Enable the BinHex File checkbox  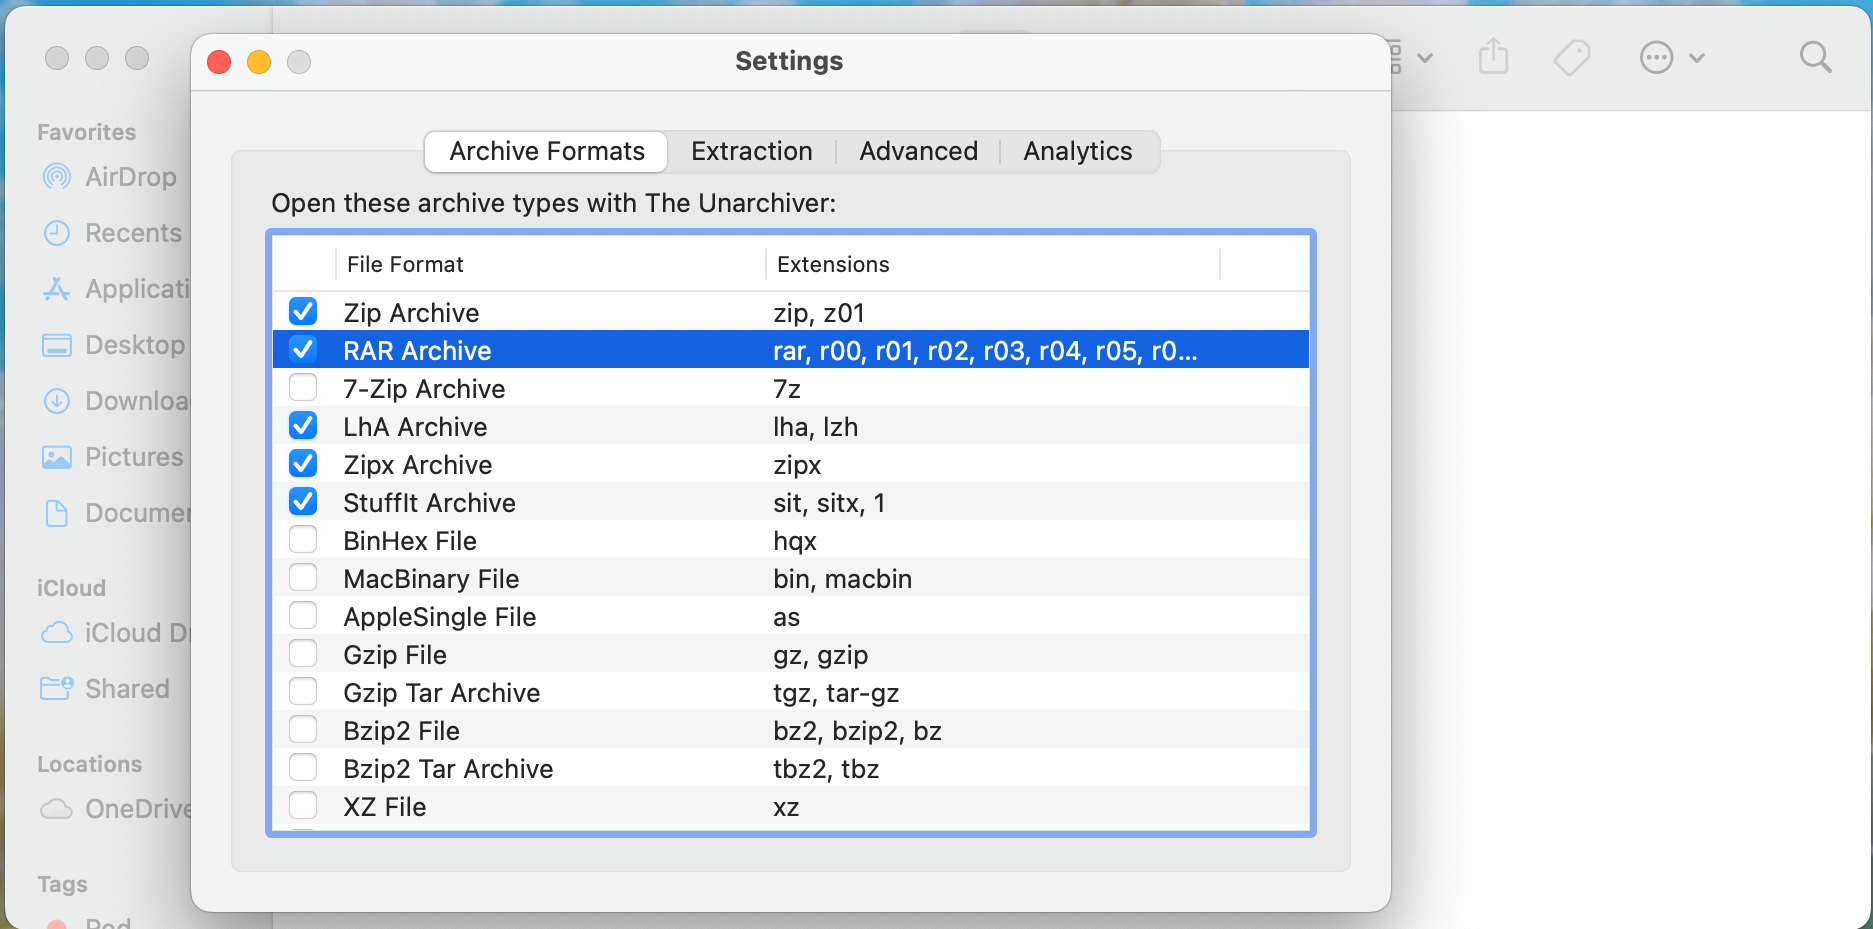click(303, 539)
